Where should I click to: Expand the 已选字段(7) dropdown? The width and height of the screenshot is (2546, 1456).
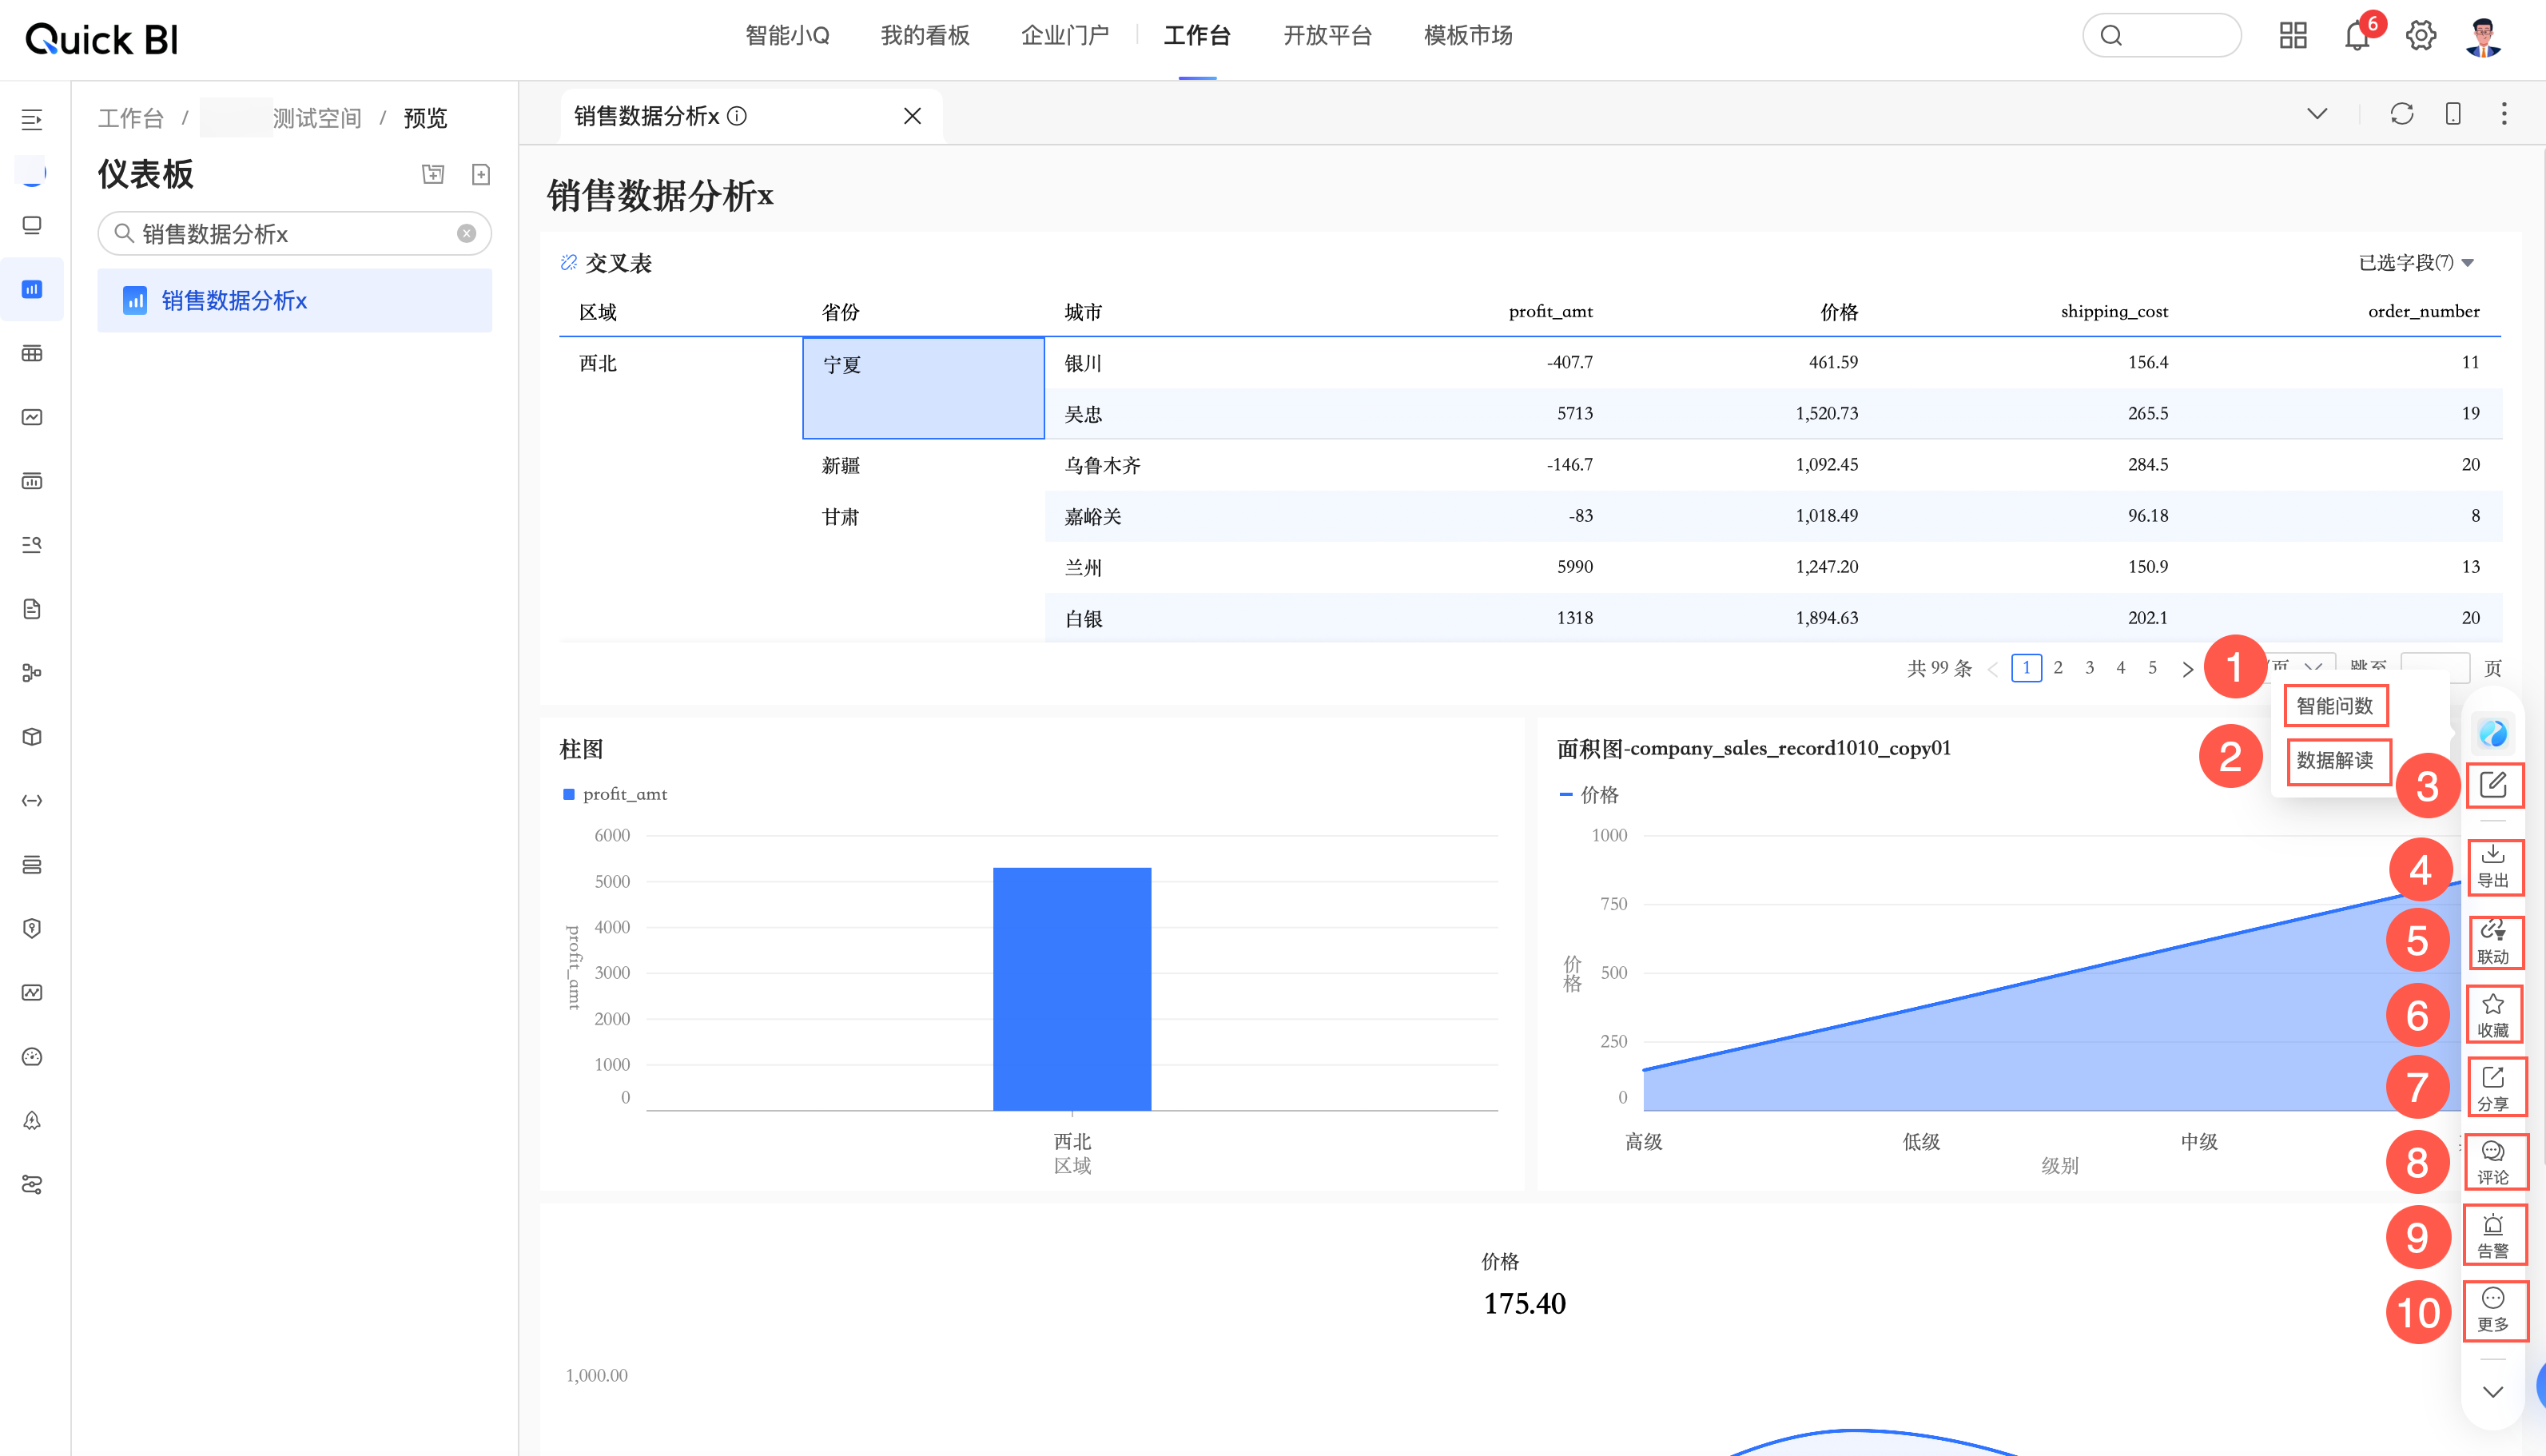[x=2415, y=263]
